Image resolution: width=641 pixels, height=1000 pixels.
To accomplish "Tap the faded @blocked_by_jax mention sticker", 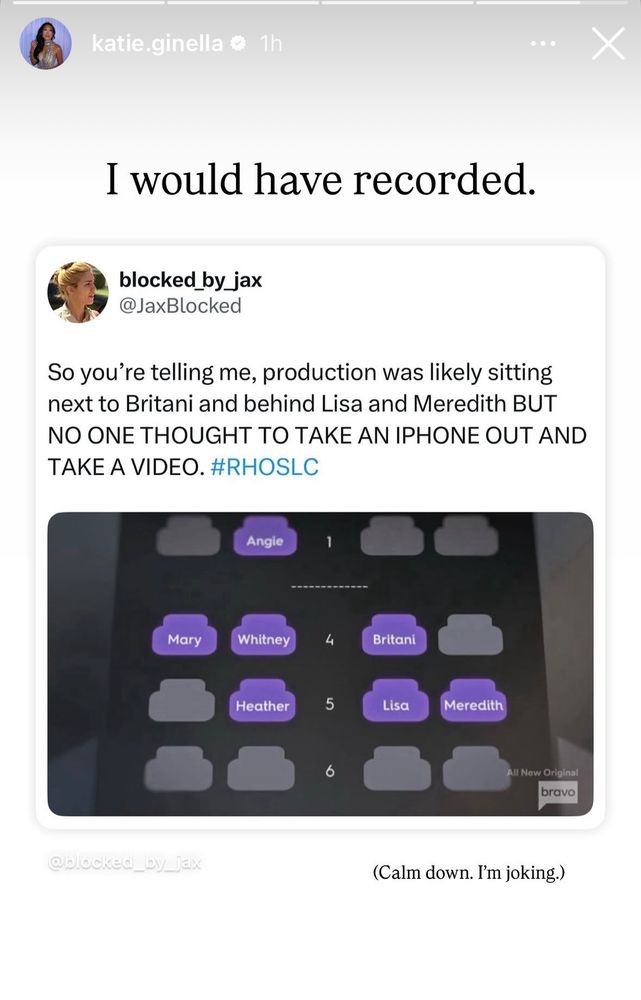I will point(125,863).
